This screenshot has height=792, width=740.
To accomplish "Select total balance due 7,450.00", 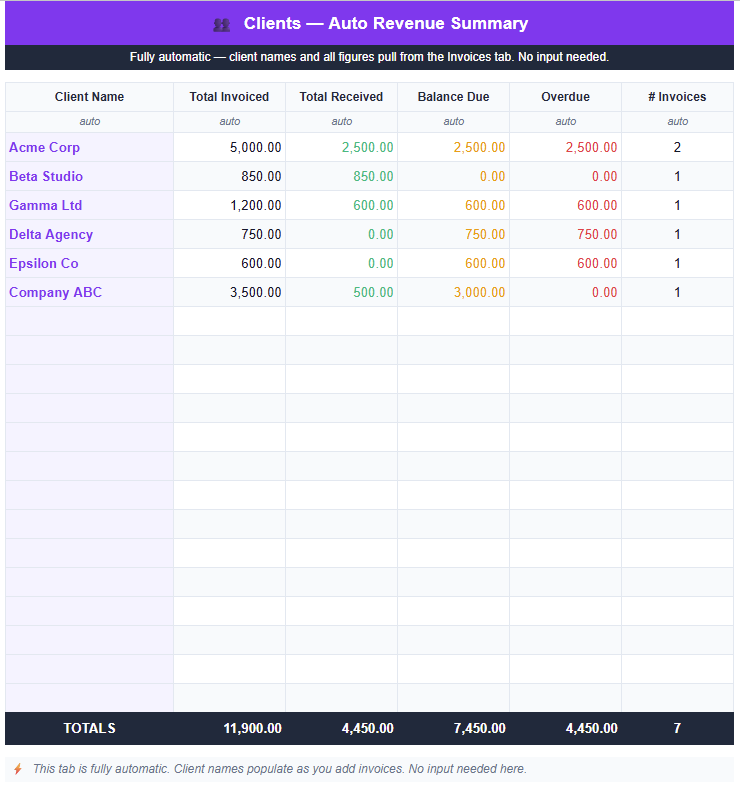I will coord(479,728).
